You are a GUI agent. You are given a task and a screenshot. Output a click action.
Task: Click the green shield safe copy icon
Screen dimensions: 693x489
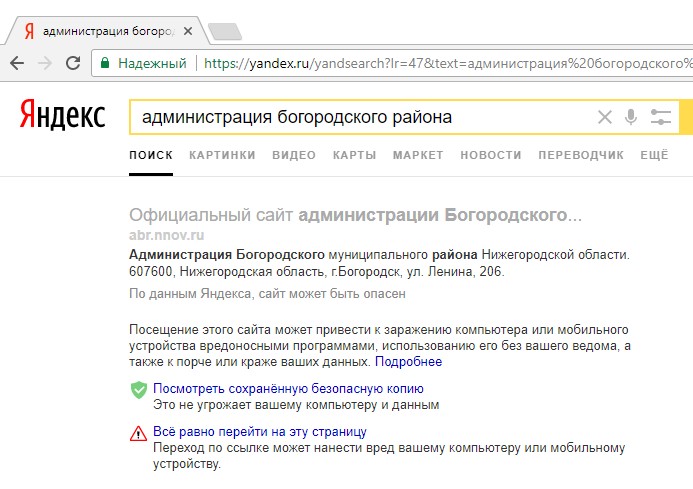(x=138, y=390)
